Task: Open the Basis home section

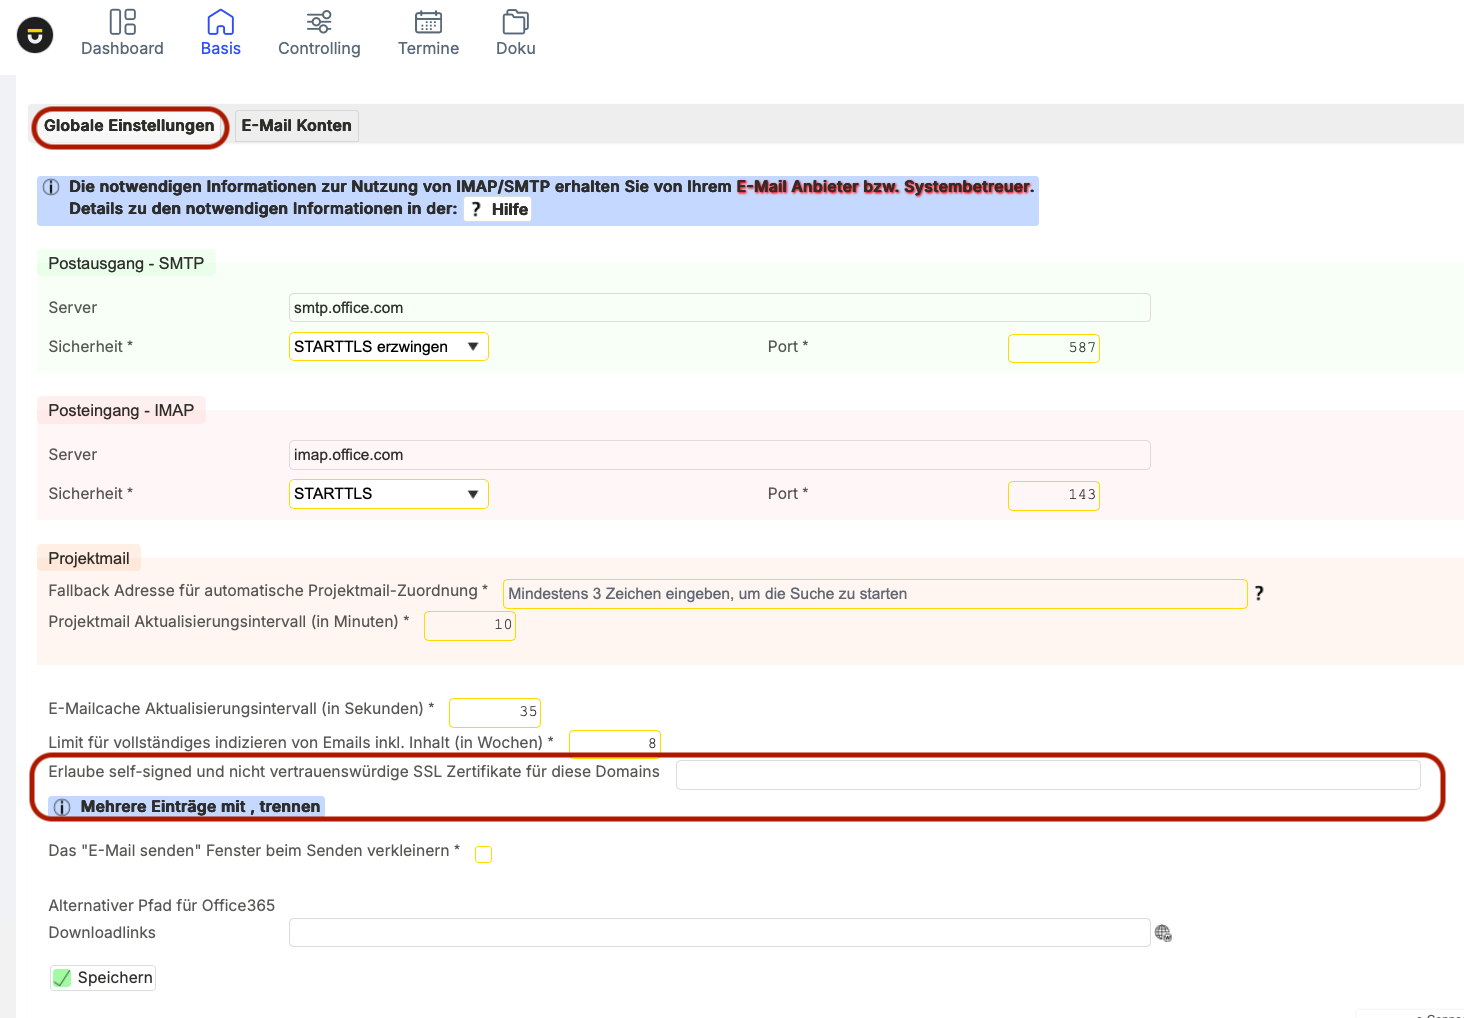Action: [x=220, y=33]
